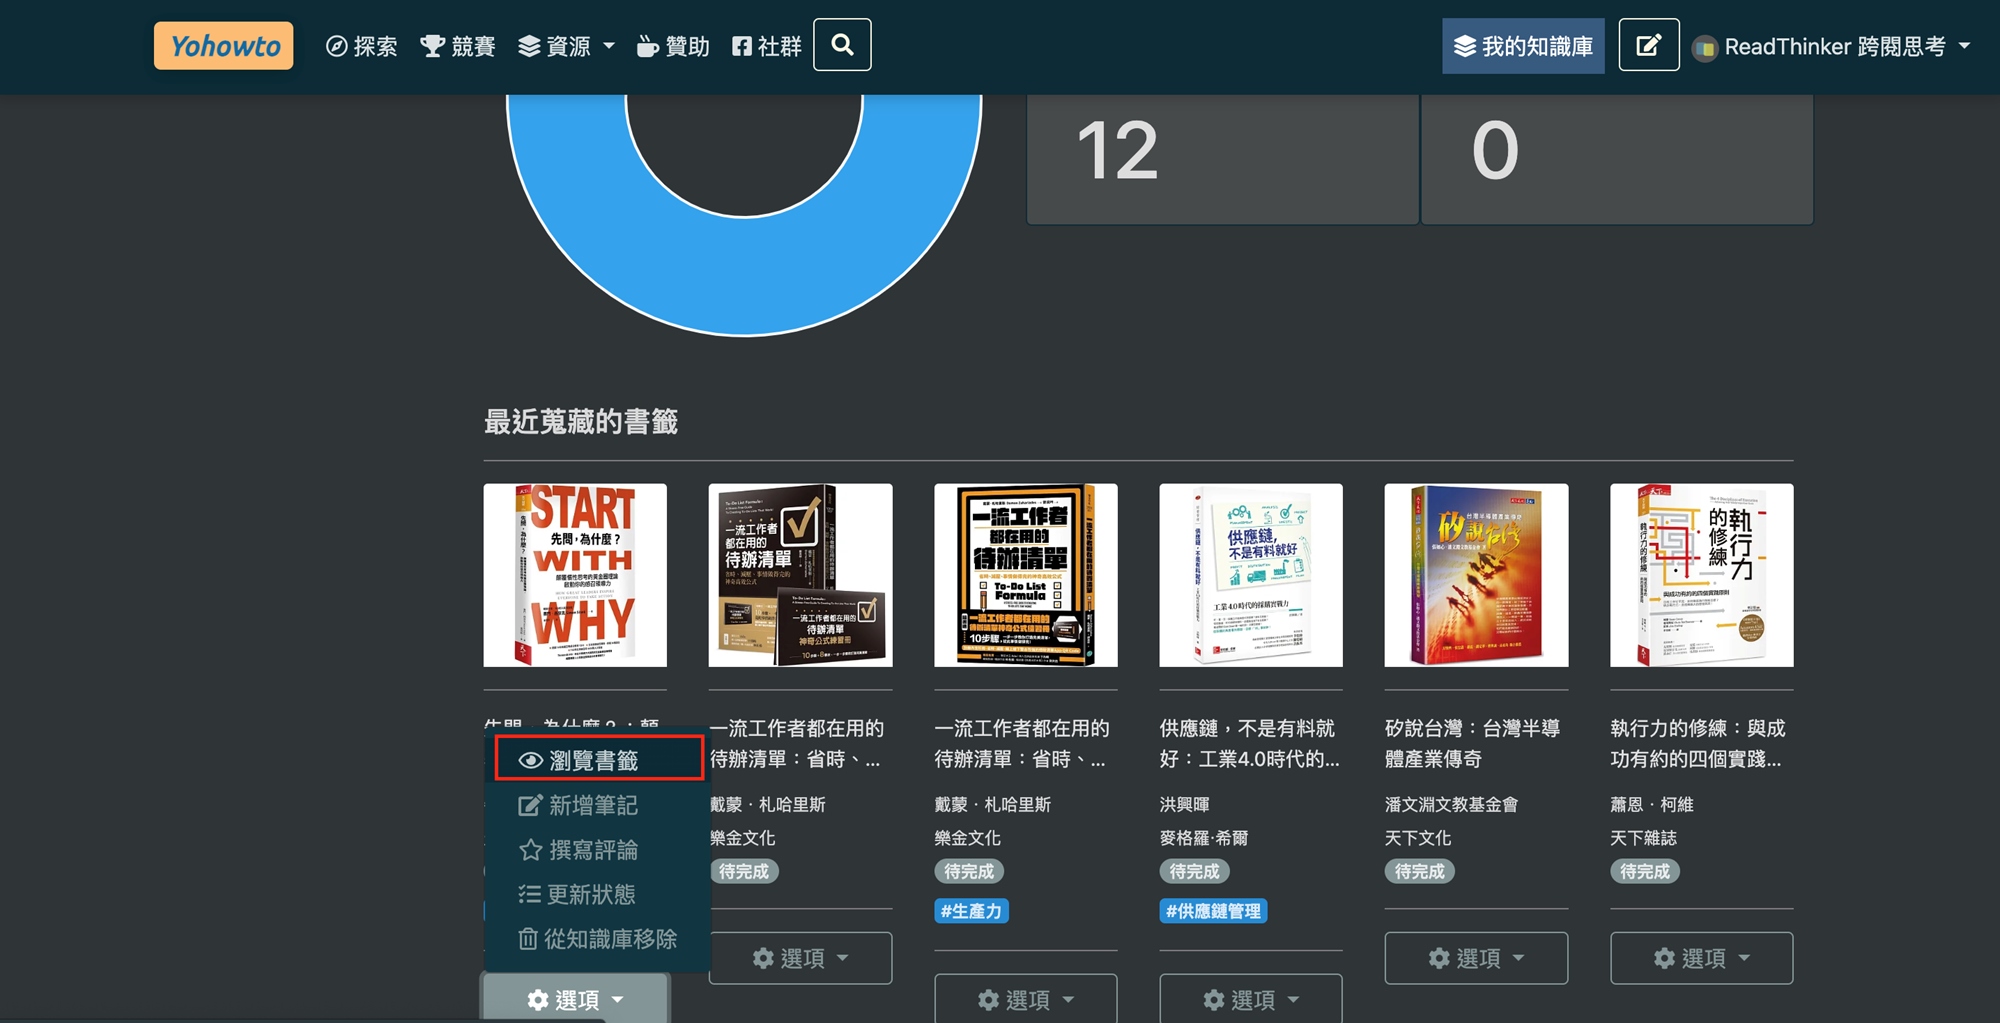This screenshot has height=1023, width=2000.
Task: Click the edit pencil icon in navbar
Action: click(1648, 46)
